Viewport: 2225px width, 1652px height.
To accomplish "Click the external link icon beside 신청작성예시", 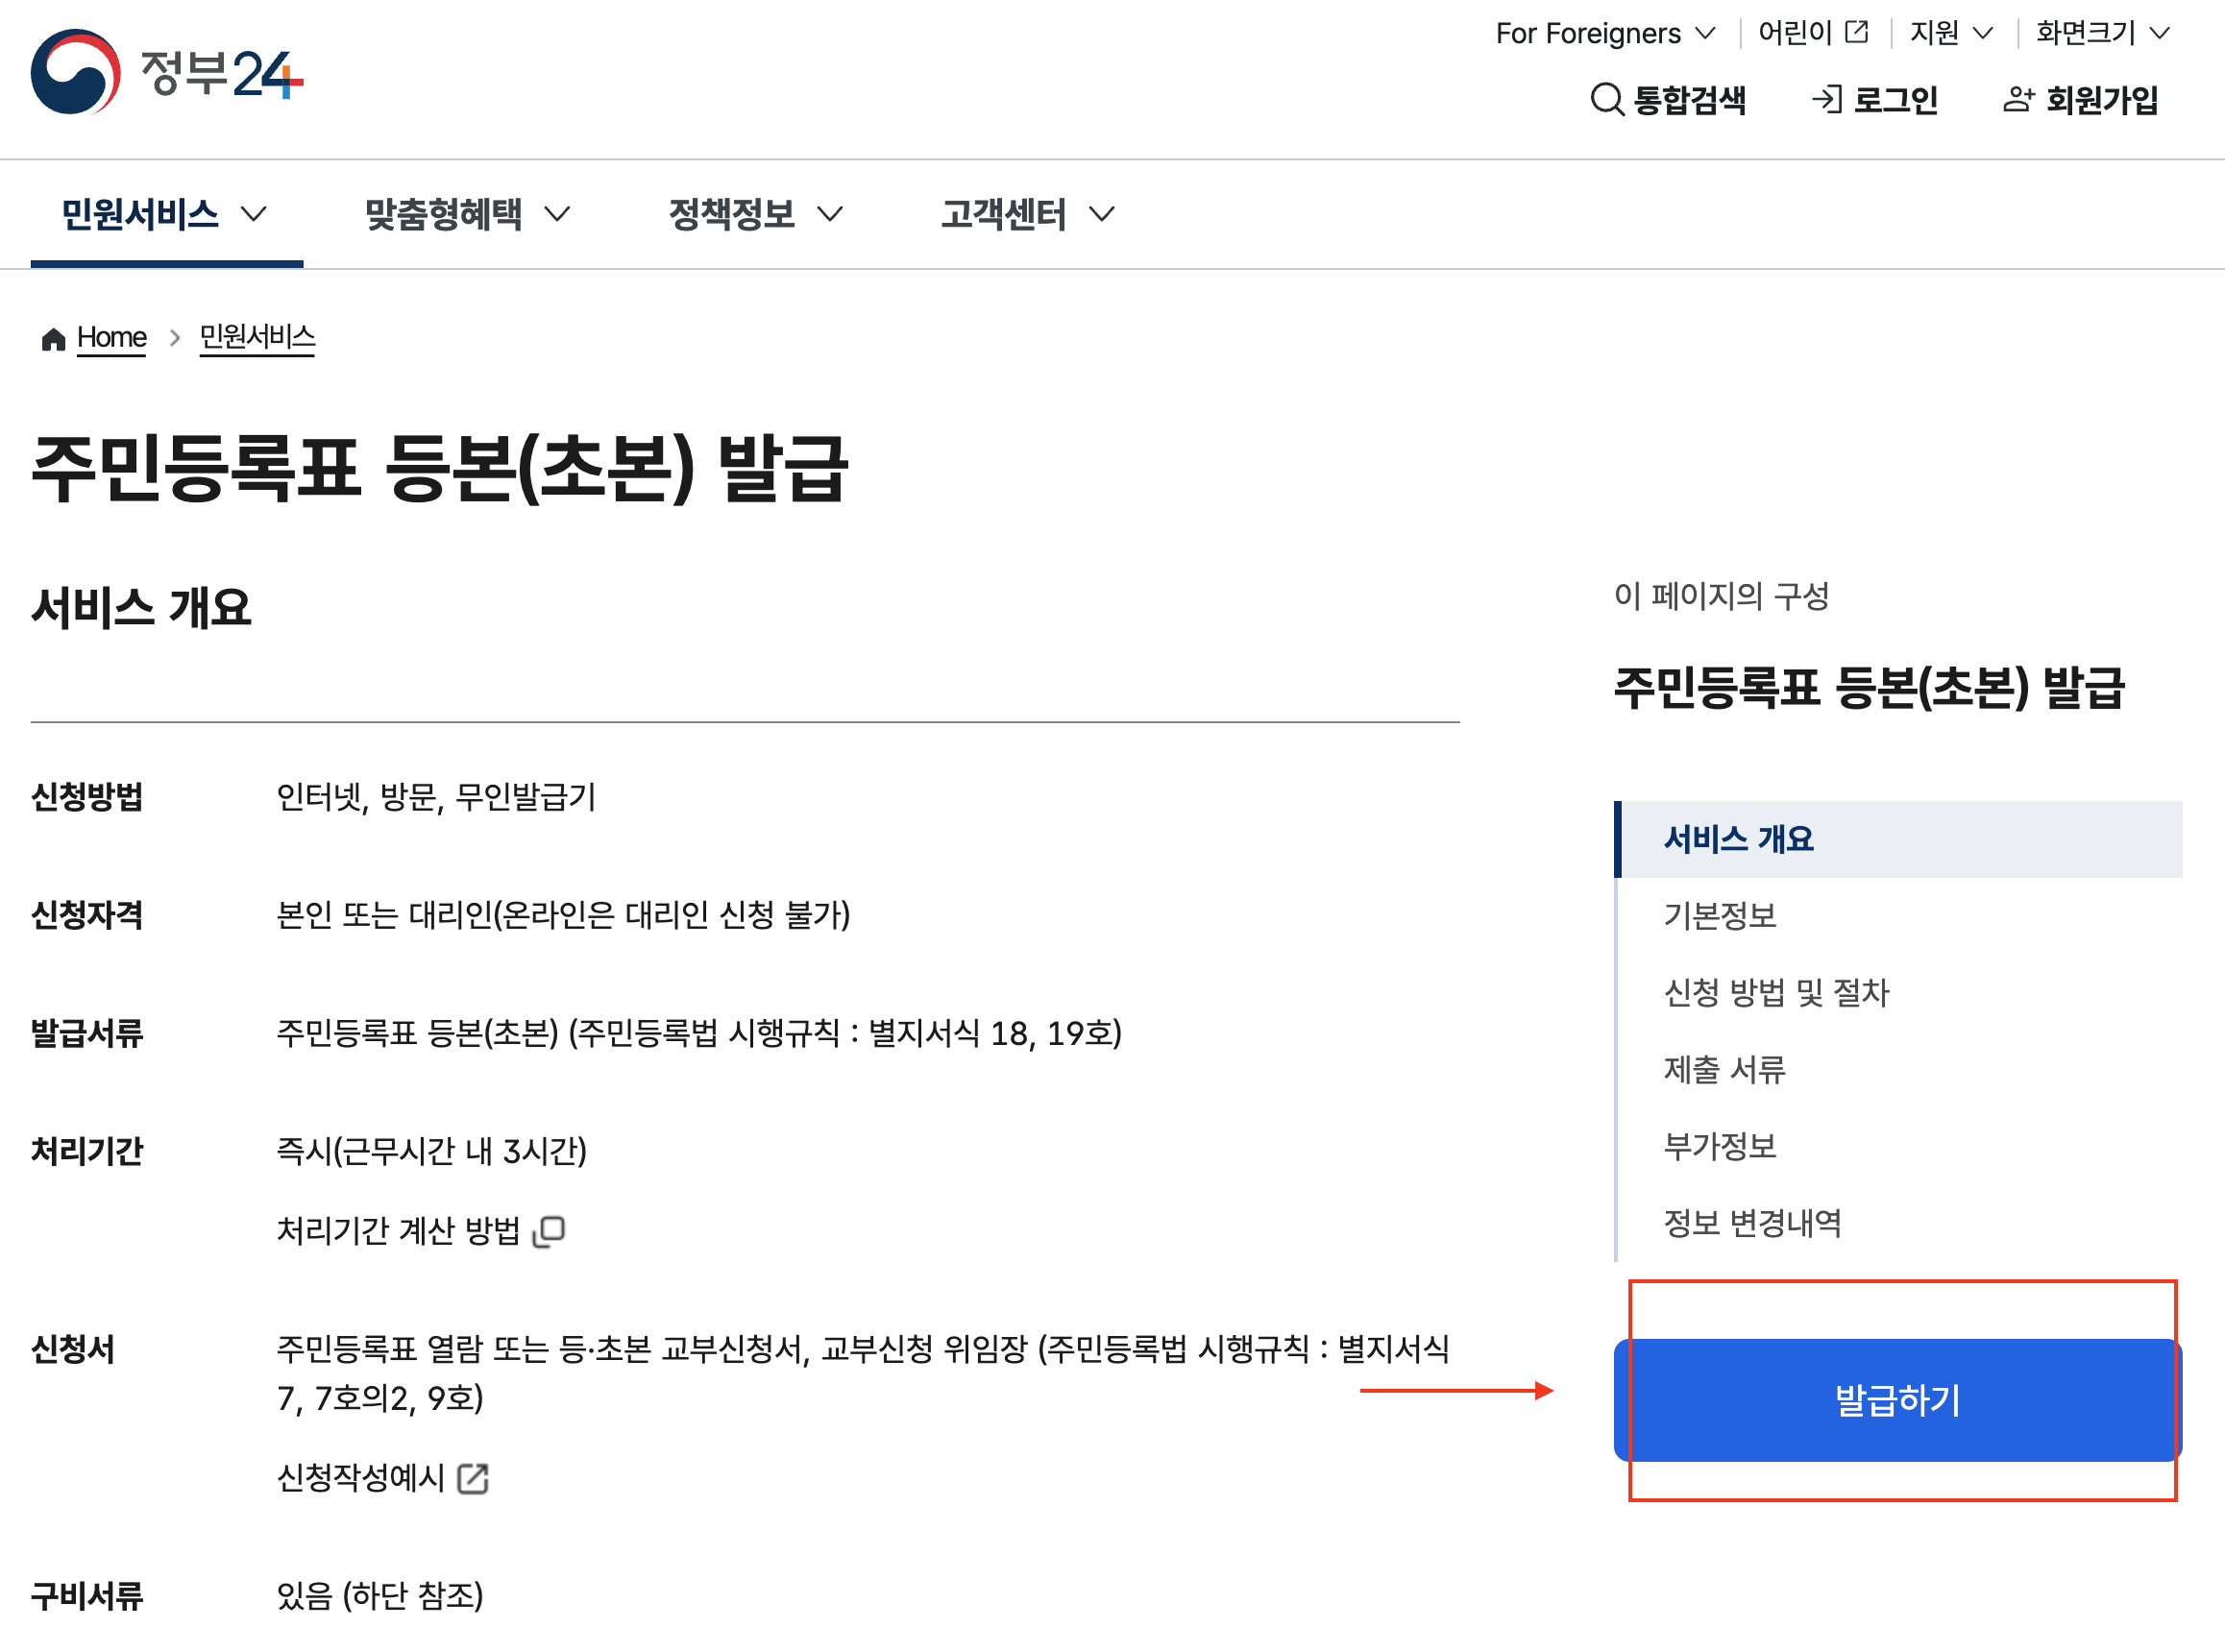I will coord(473,1478).
